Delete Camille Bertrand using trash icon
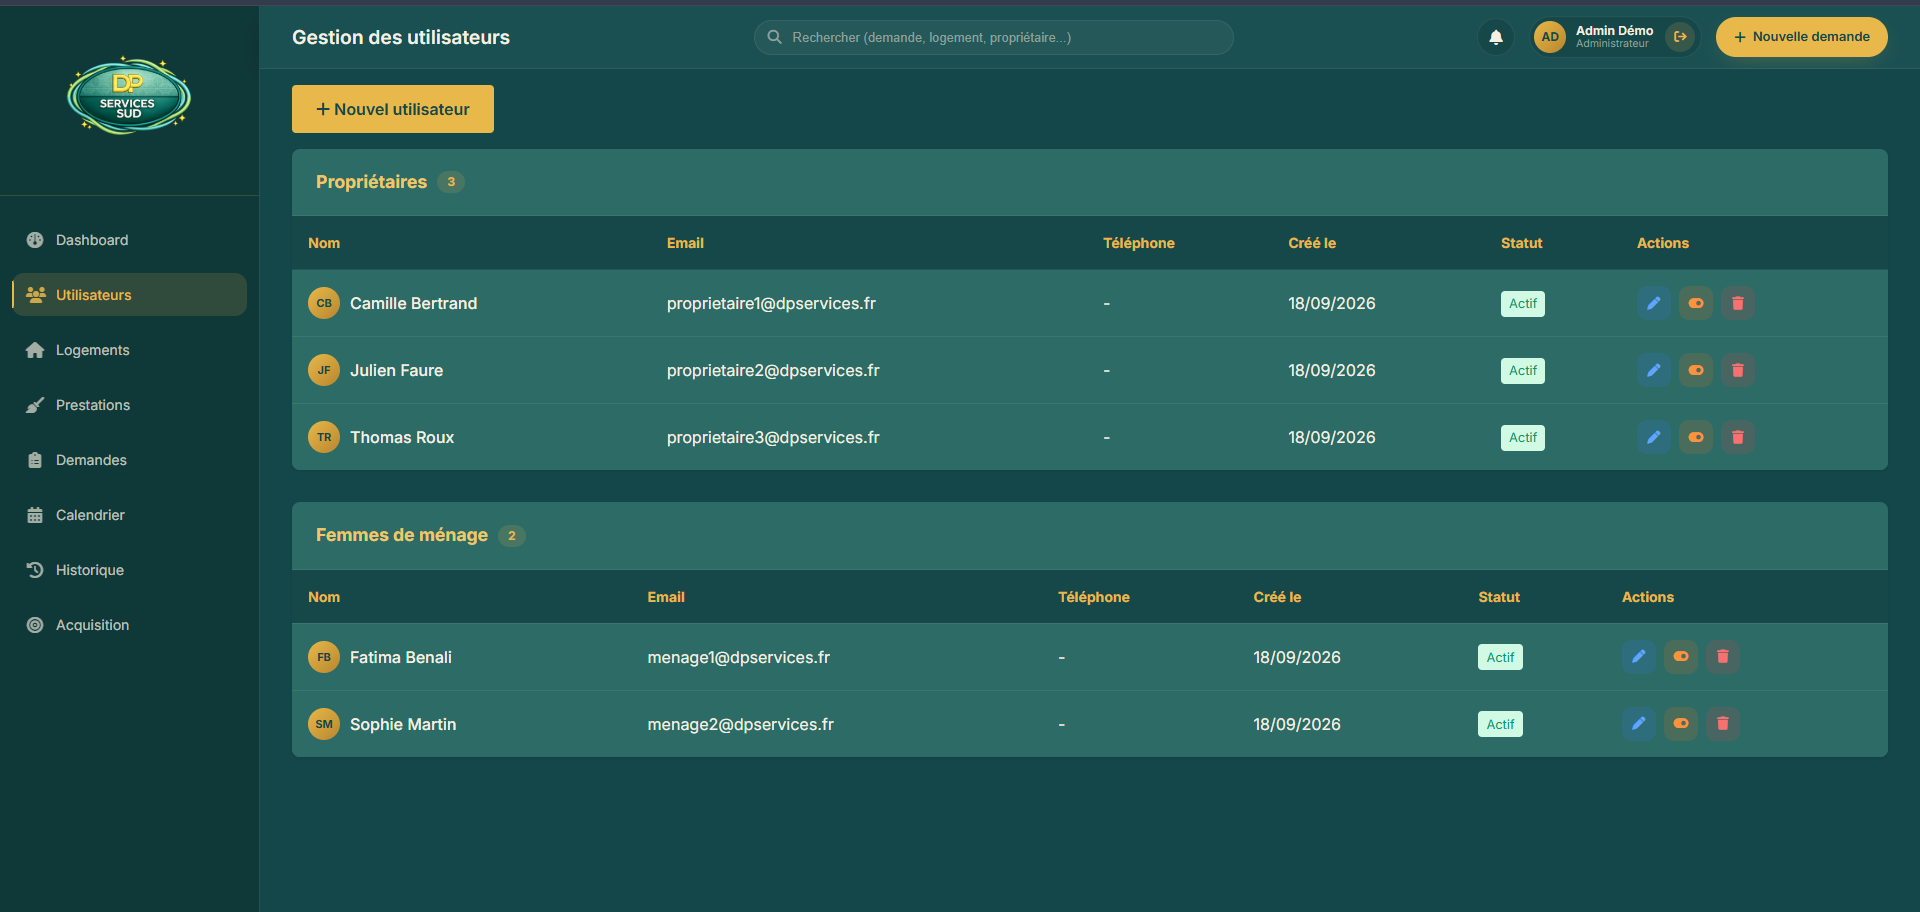This screenshot has height=912, width=1920. click(x=1738, y=303)
